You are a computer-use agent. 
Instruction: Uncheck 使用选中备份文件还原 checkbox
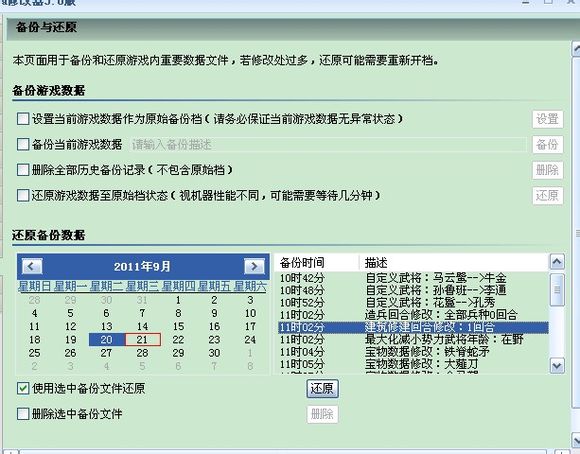point(23,388)
